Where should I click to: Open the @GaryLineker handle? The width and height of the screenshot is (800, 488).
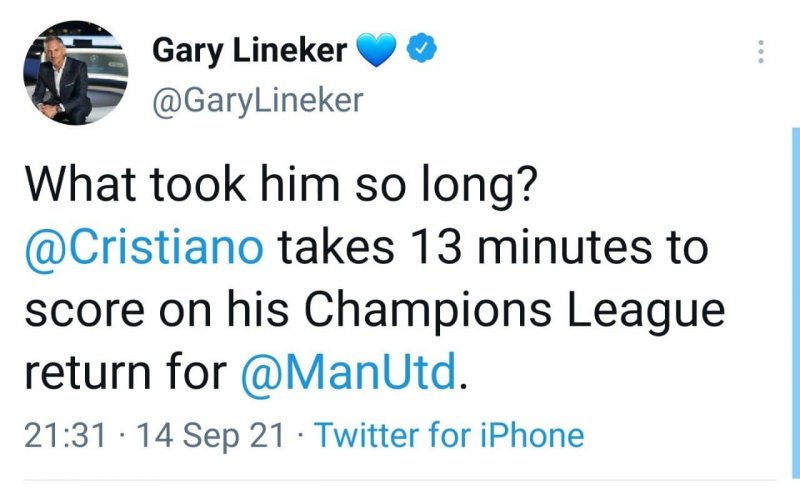(x=257, y=100)
